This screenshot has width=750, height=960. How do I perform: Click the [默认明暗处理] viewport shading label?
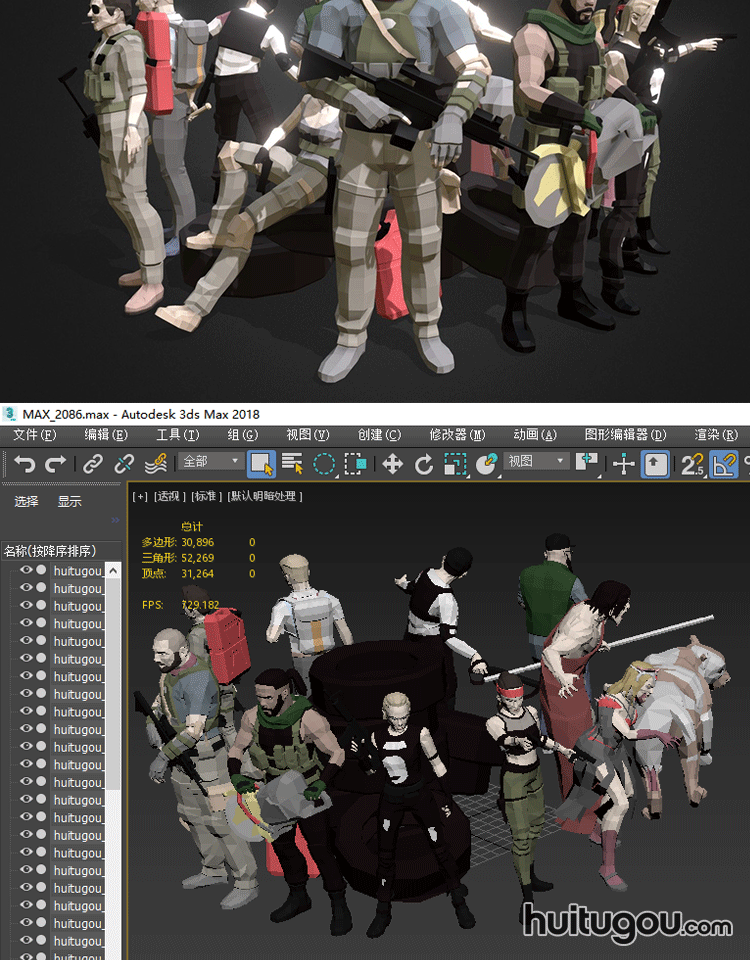point(265,496)
